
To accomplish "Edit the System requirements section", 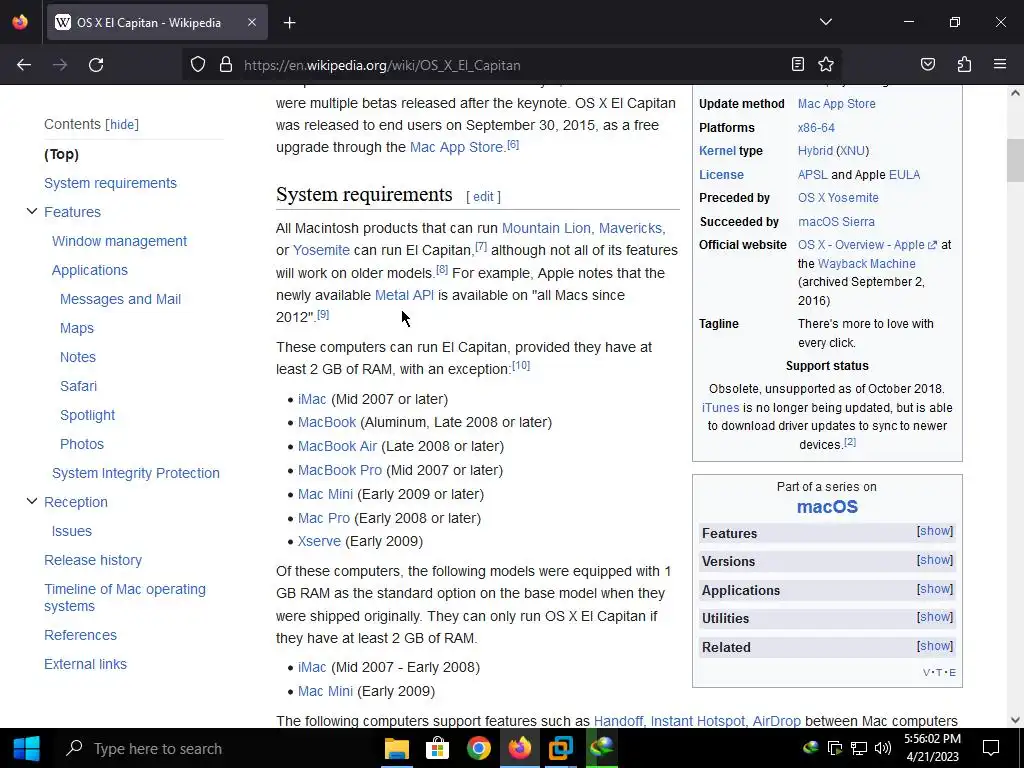I will 483,197.
